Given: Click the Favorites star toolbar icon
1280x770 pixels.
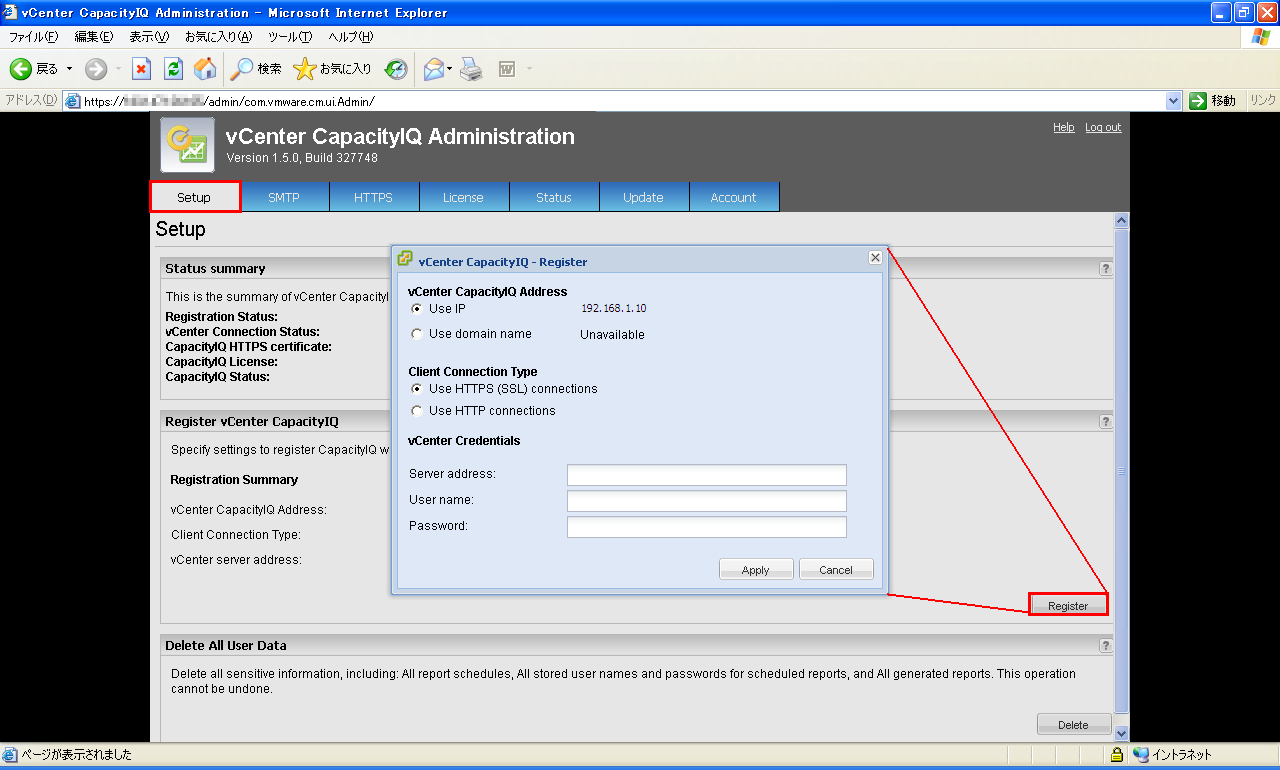Looking at the screenshot, I should coord(304,69).
